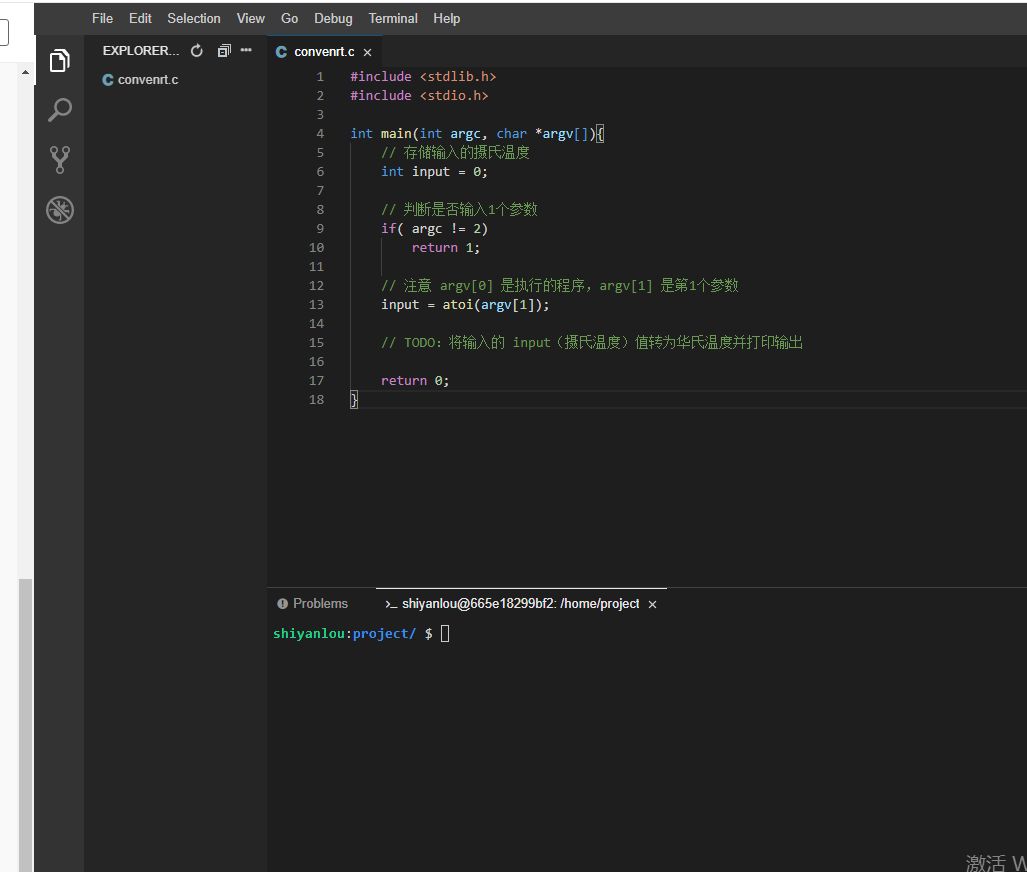Open convenrt.c in the Explorer tree
Image resolution: width=1027 pixels, height=872 pixels.
tap(147, 80)
